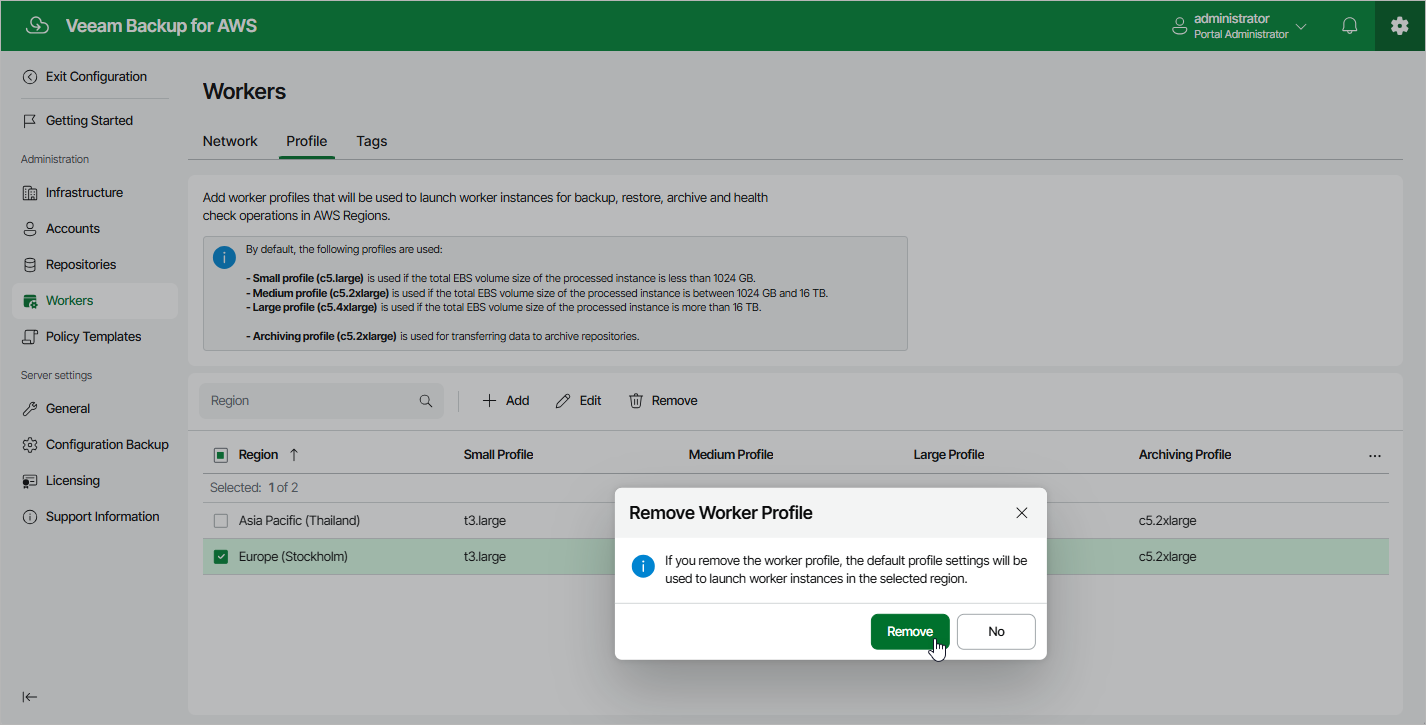The width and height of the screenshot is (1426, 725).
Task: Click the Getting Started flag icon
Action: [x=30, y=121]
